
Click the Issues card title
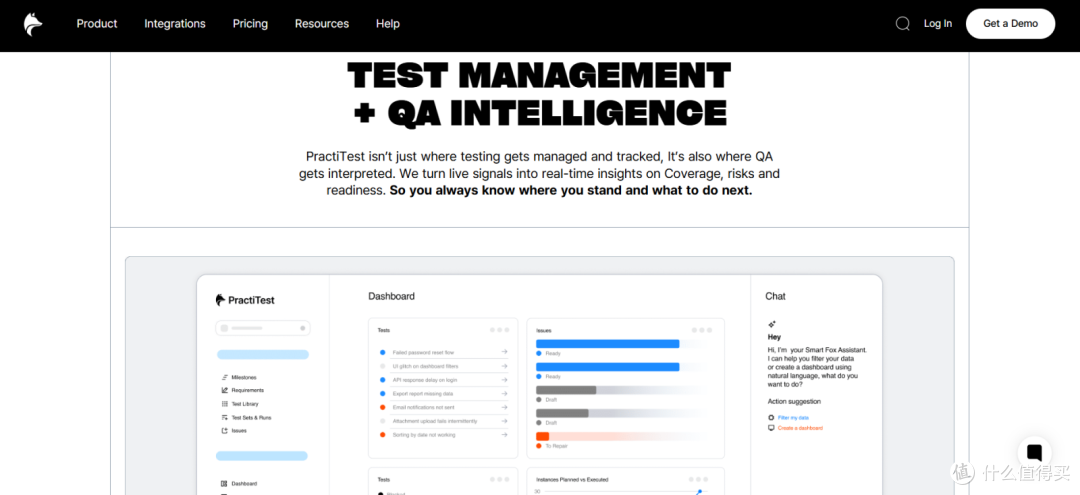tap(543, 330)
